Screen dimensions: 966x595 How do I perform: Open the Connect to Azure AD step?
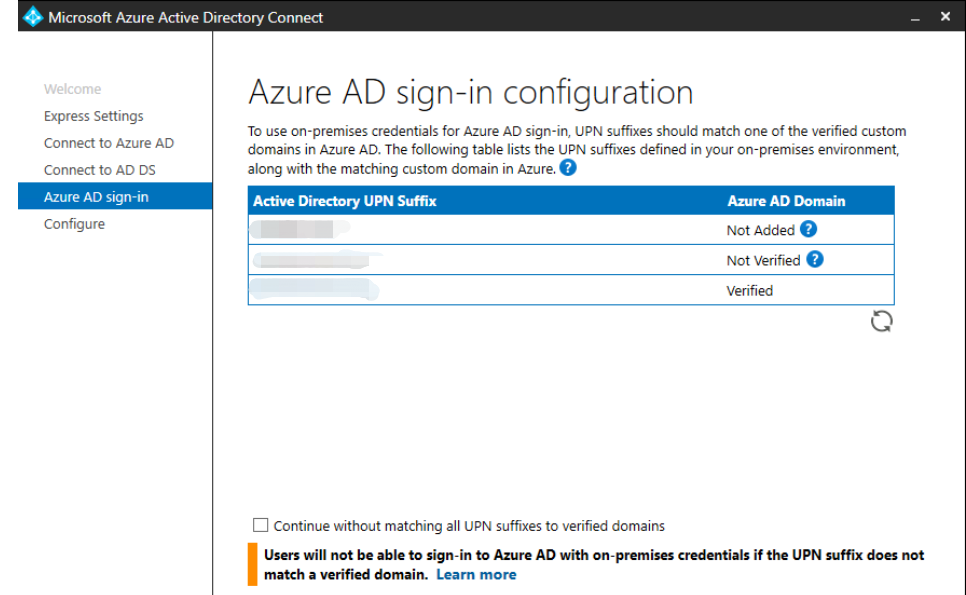tap(108, 143)
